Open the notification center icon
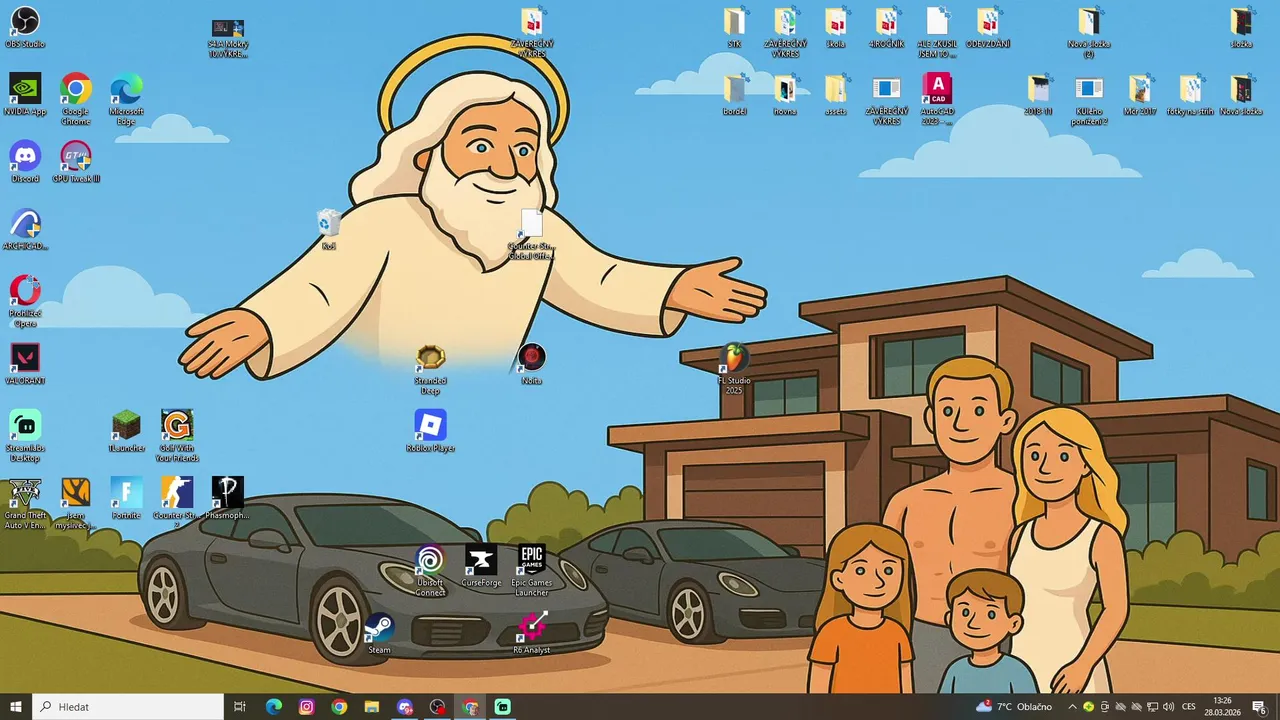Screen dimensions: 1280x720 point(1260,707)
